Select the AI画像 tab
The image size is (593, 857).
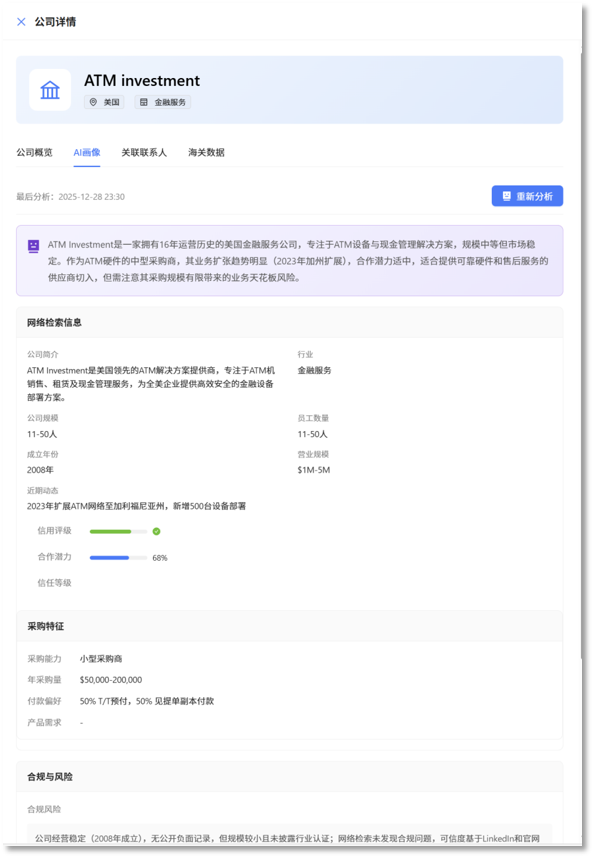87,152
